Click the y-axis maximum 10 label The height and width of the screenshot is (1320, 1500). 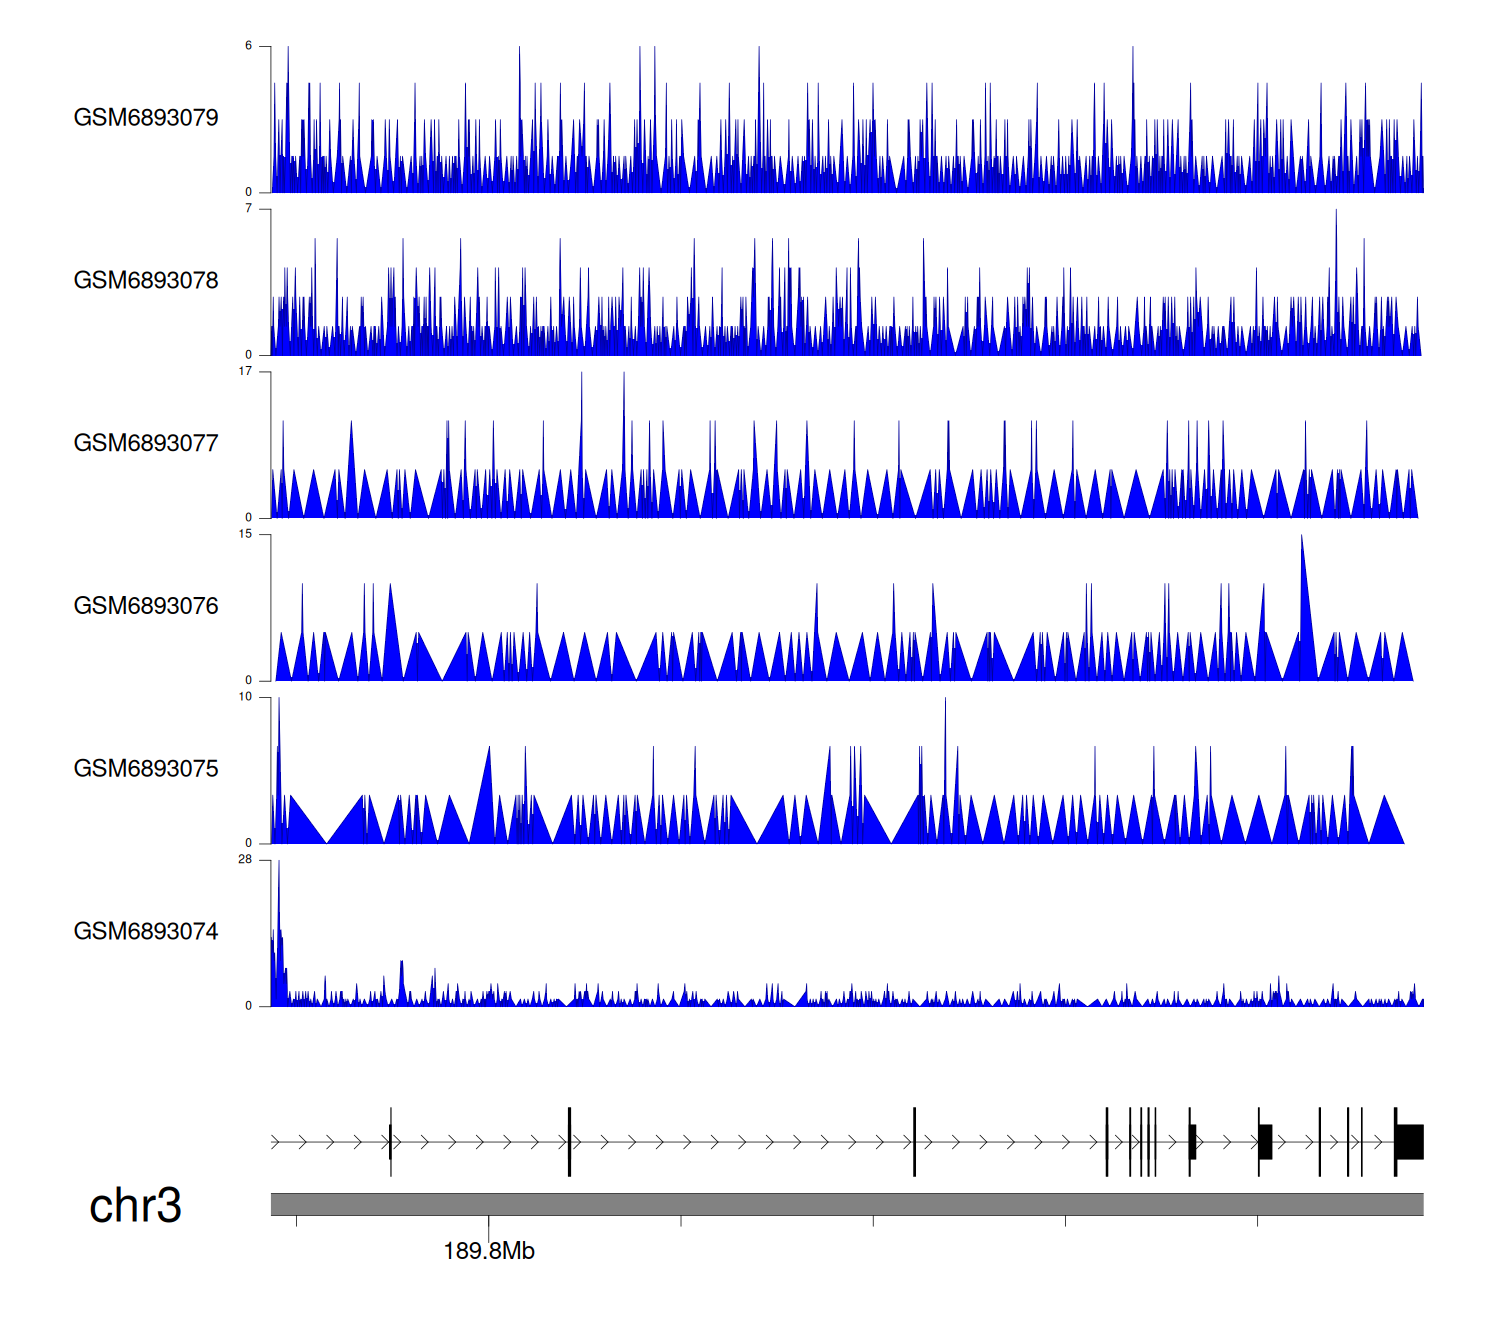[245, 697]
